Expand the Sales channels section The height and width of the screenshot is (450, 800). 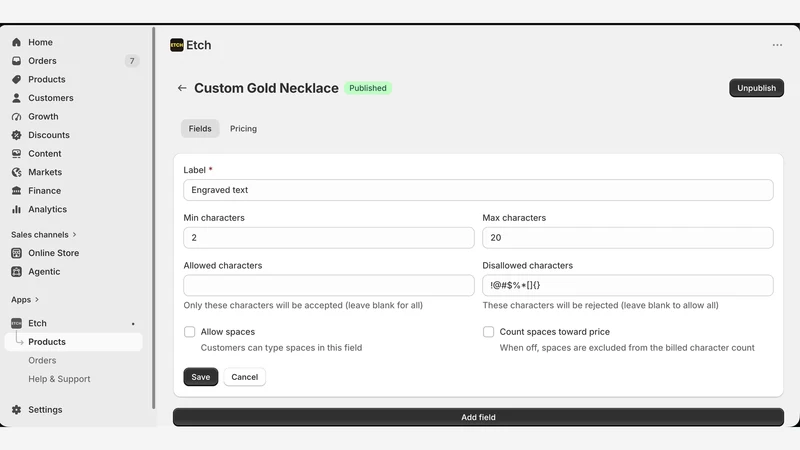coord(44,235)
